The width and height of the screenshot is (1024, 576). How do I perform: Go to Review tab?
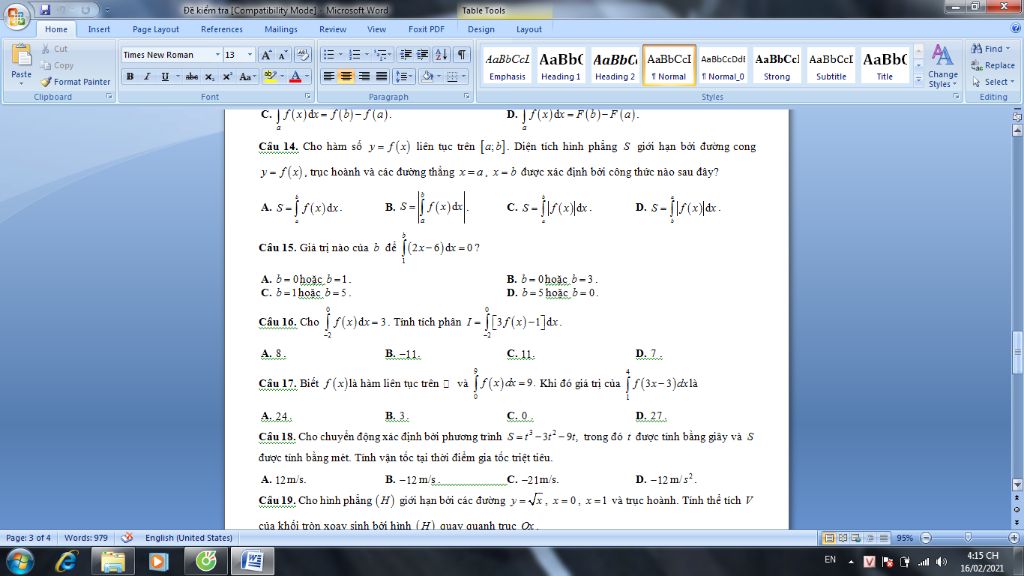(x=332, y=29)
